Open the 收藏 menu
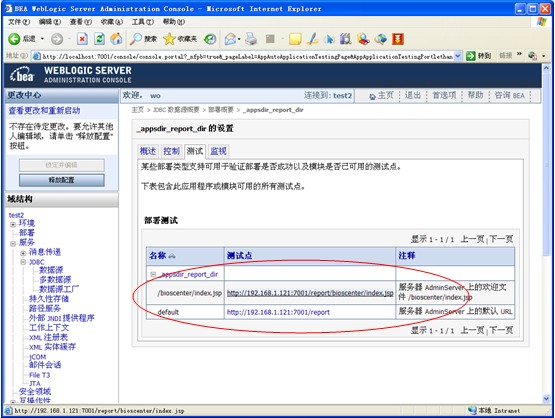 click(112, 22)
